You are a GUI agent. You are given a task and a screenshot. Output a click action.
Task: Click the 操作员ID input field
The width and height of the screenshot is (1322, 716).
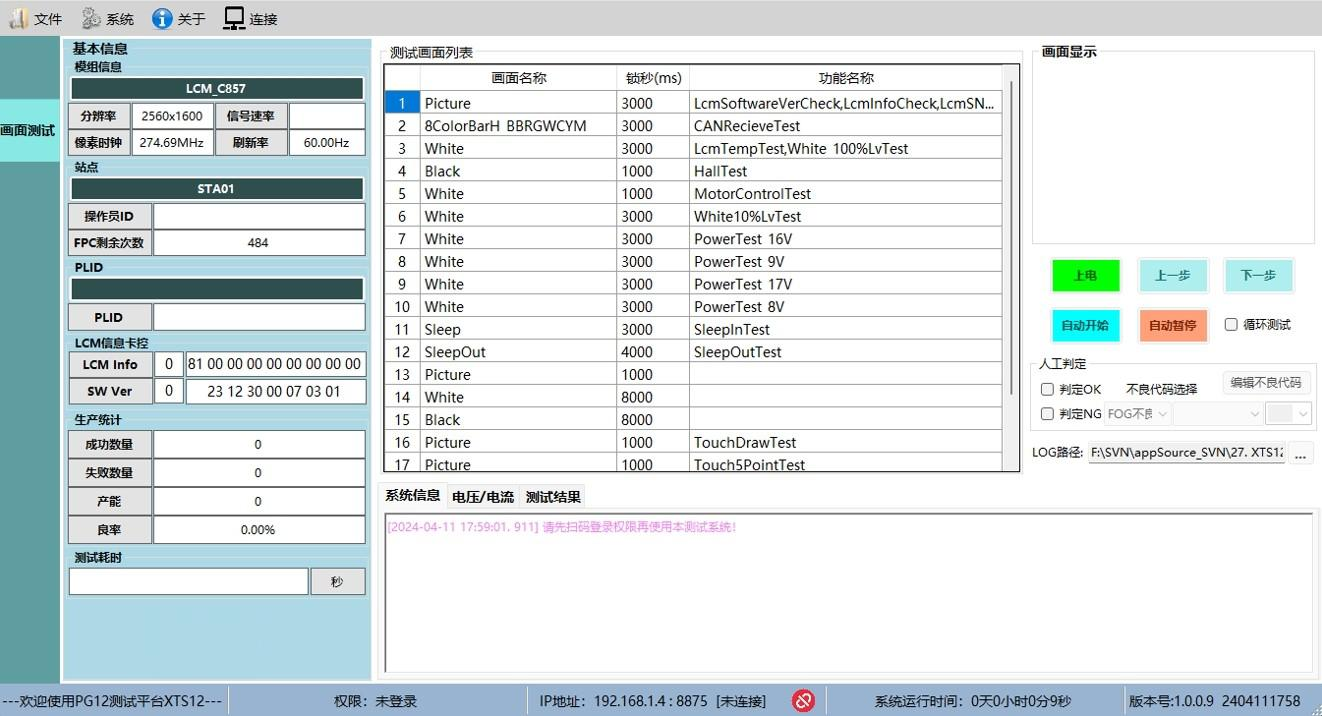tap(258, 216)
